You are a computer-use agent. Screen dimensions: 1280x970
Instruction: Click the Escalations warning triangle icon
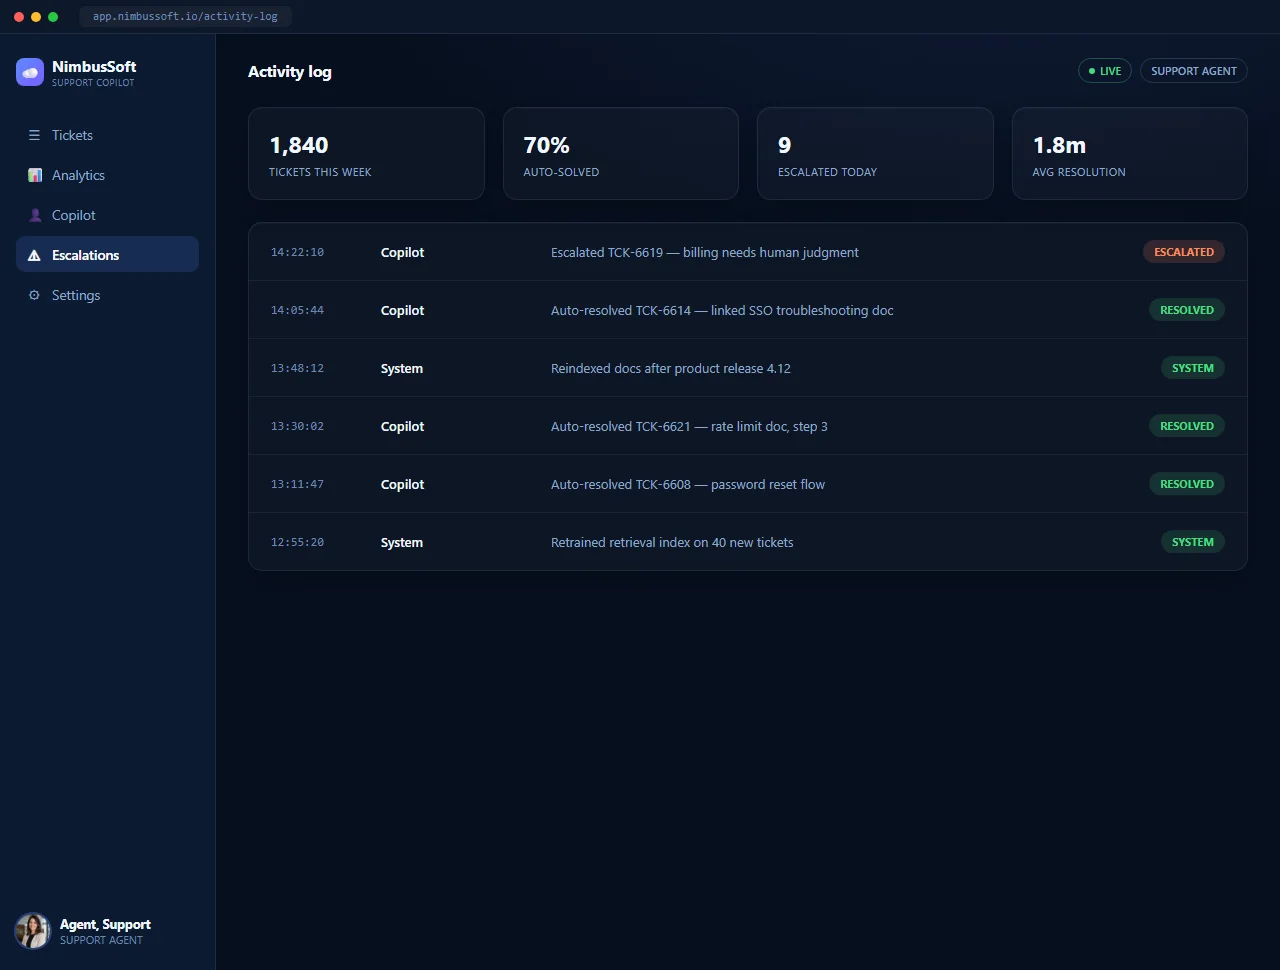click(x=34, y=255)
